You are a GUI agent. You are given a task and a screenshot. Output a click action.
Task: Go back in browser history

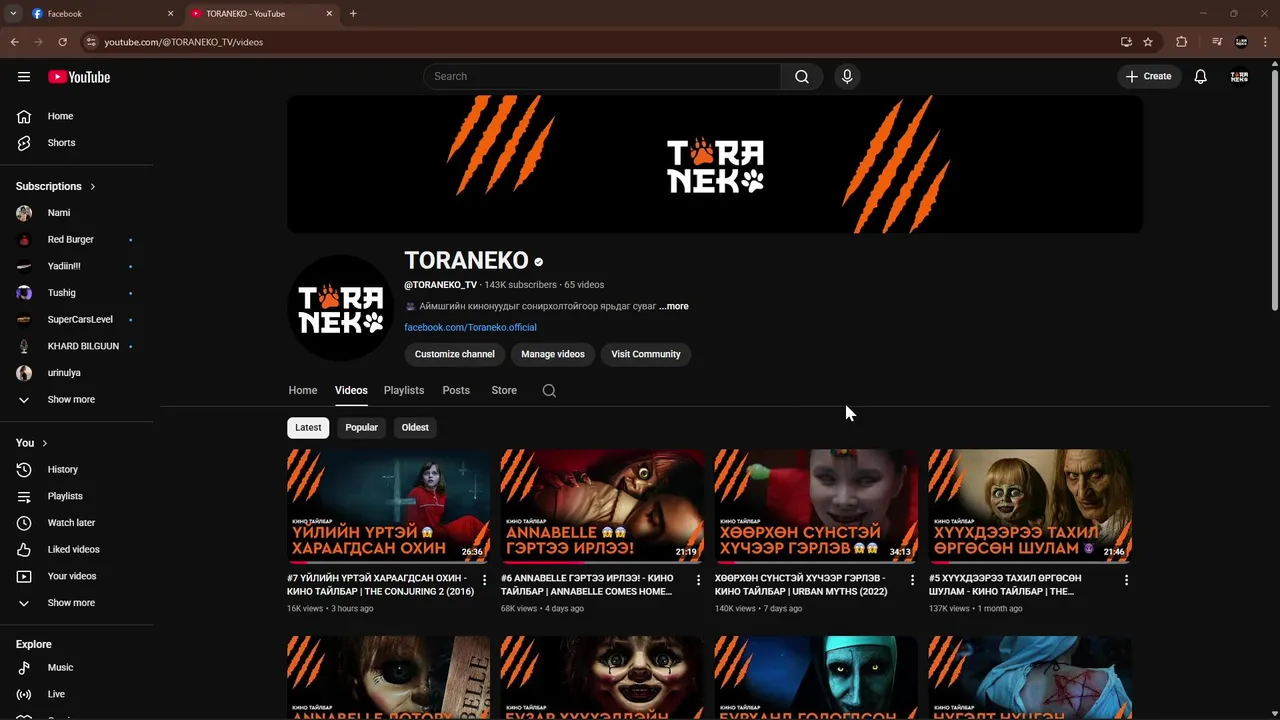[14, 42]
